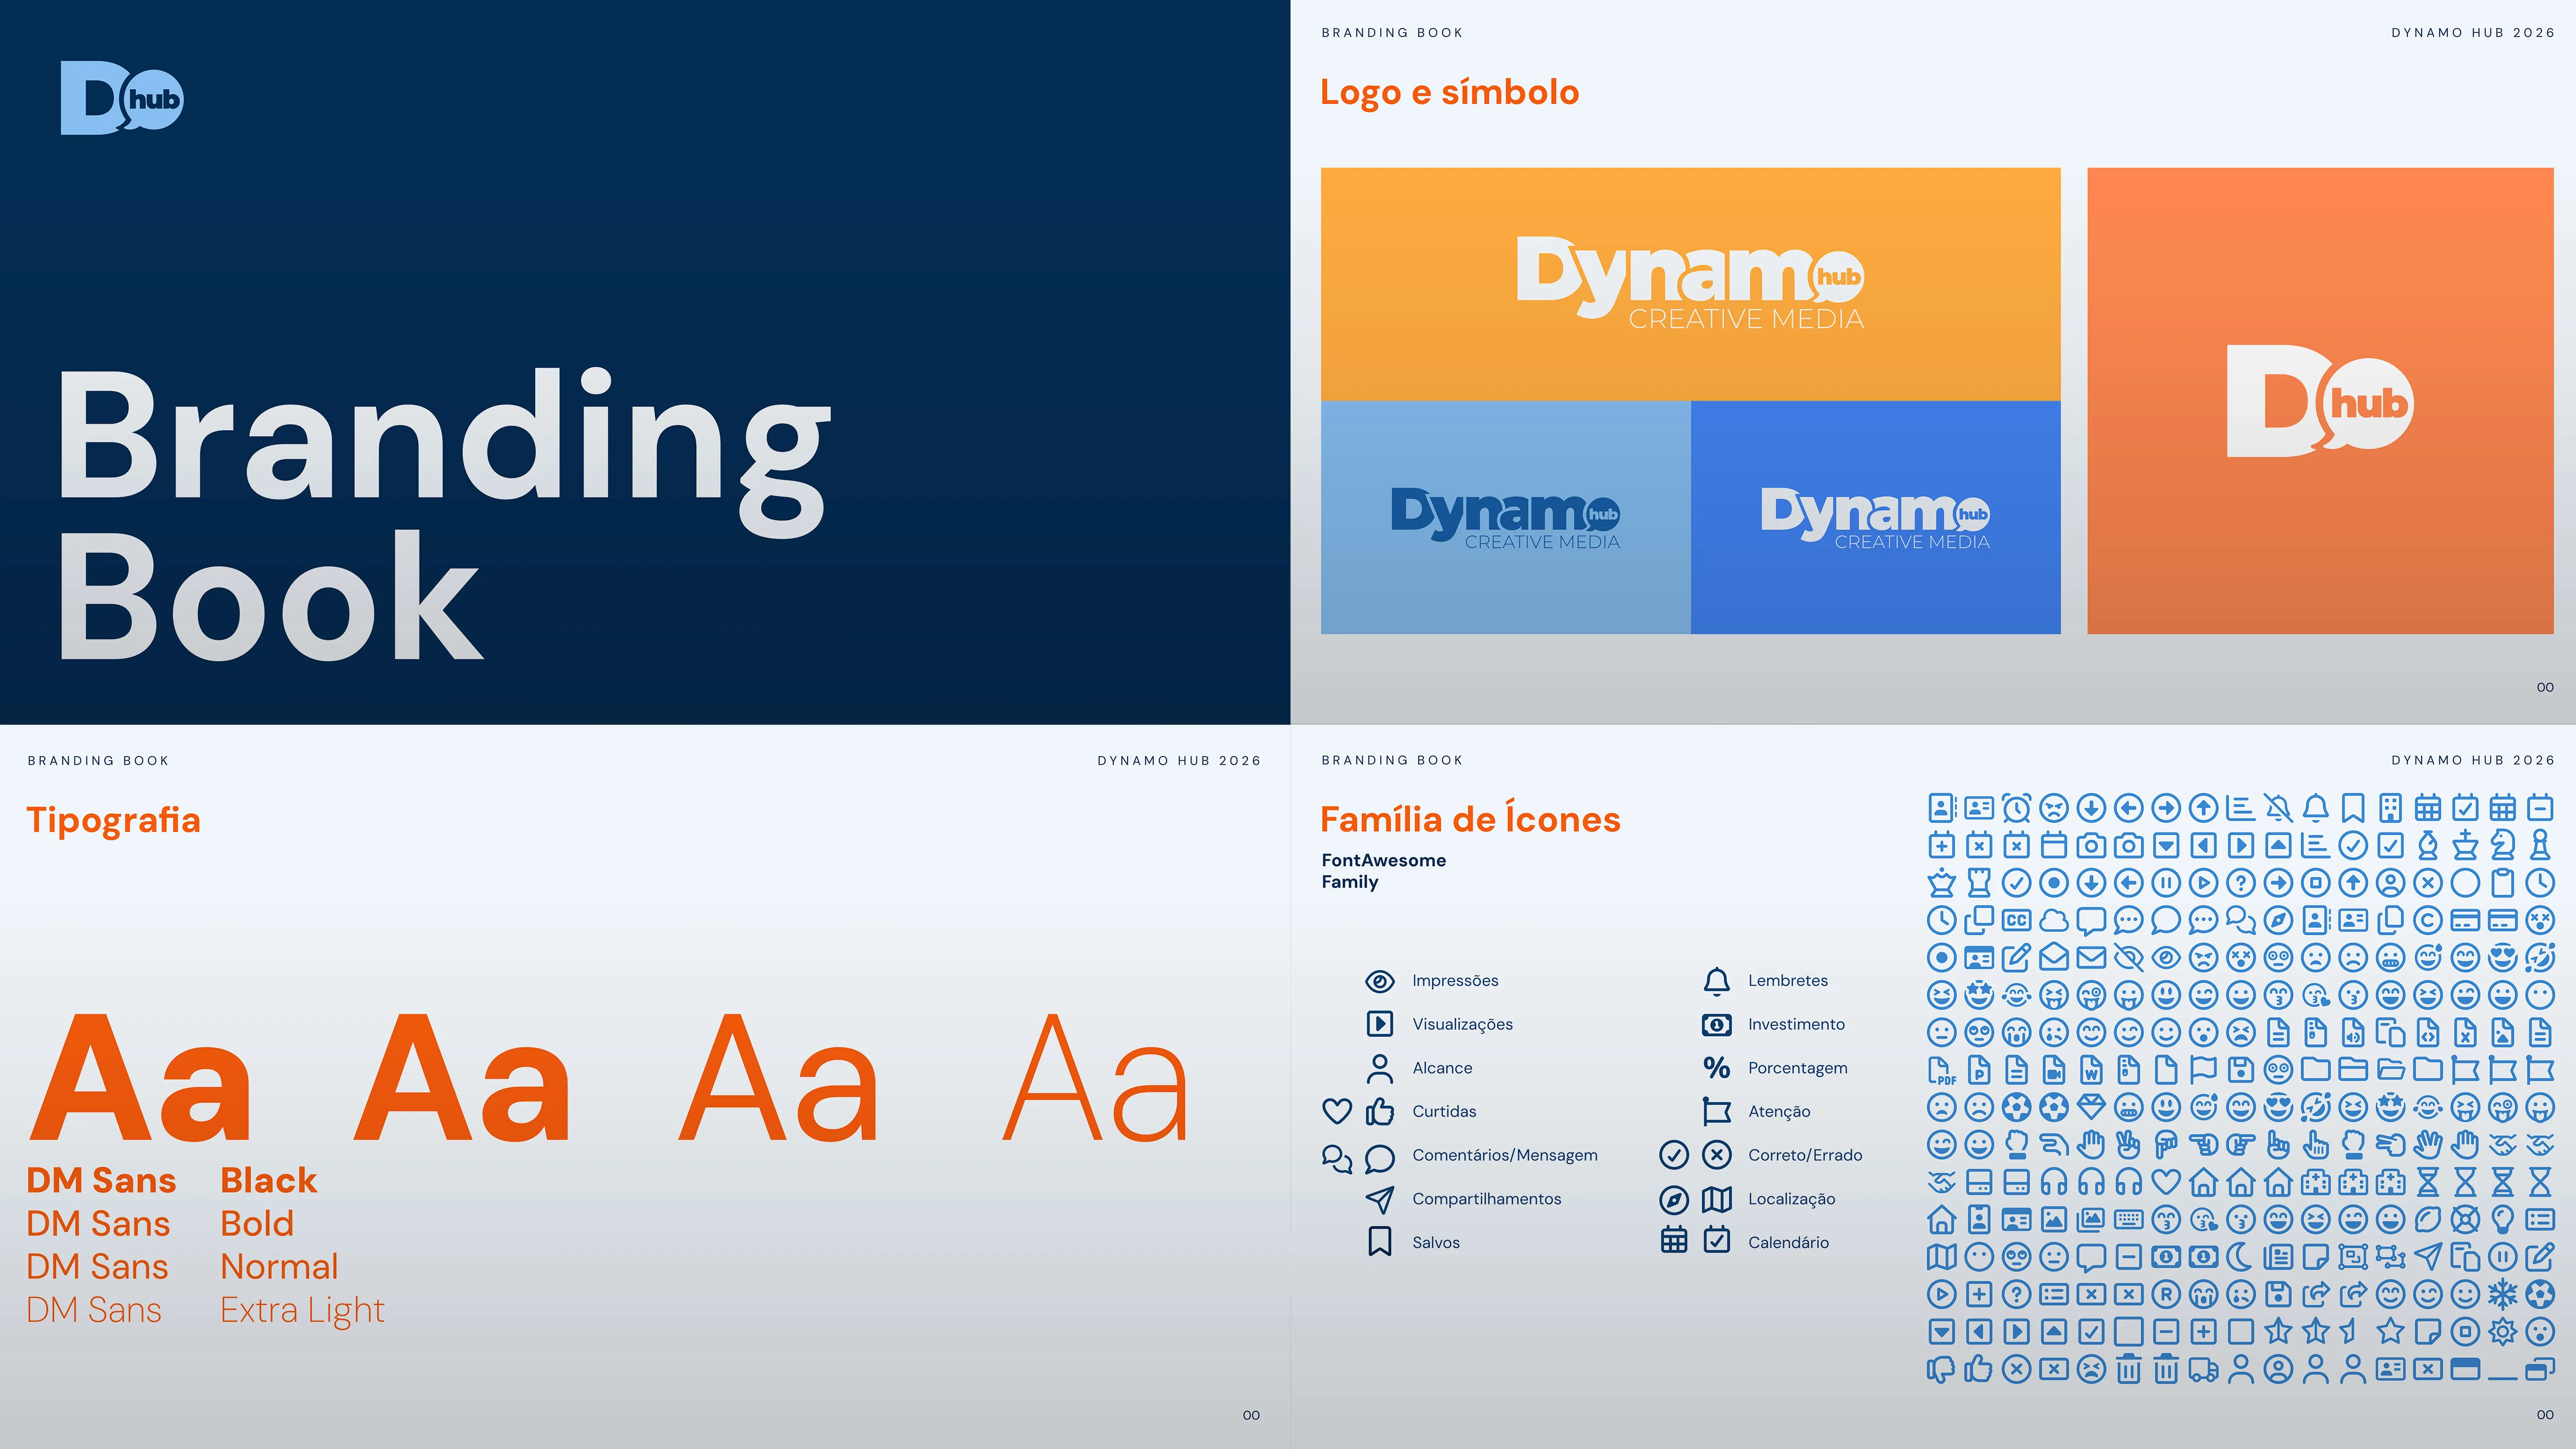Click the cloud icon in the grid
This screenshot has width=2576, height=1449.
pyautogui.click(x=2053, y=920)
